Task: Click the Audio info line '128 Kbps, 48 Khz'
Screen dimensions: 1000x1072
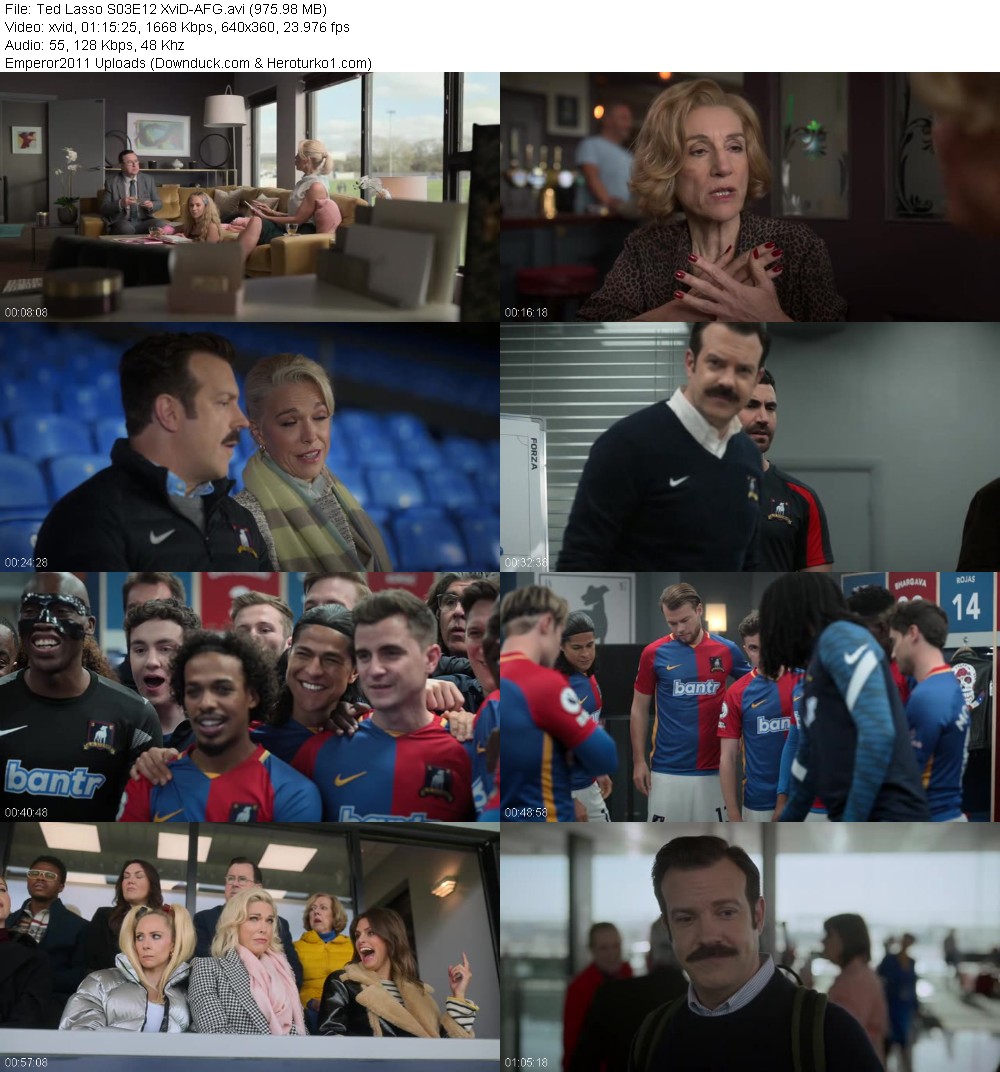Action: pyautogui.click(x=94, y=45)
